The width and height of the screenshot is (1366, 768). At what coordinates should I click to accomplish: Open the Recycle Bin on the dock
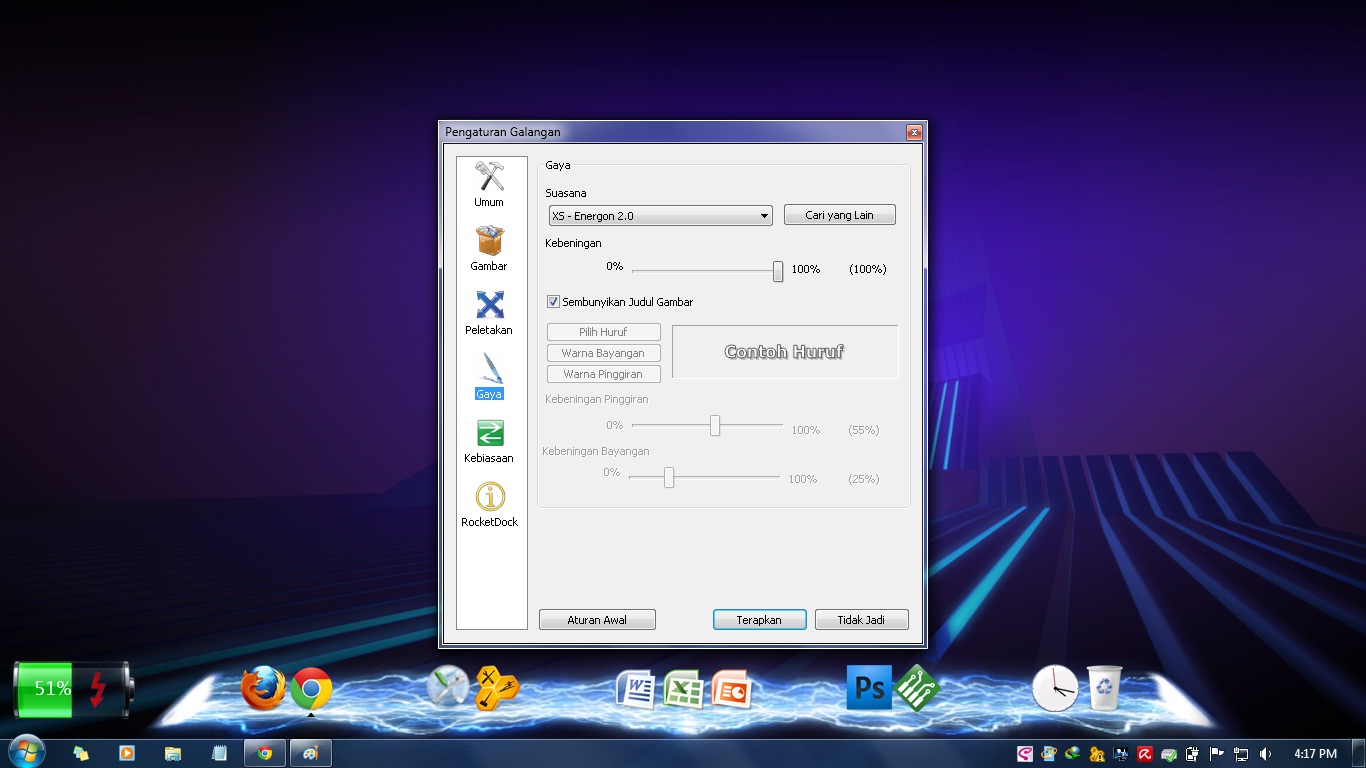(1104, 688)
